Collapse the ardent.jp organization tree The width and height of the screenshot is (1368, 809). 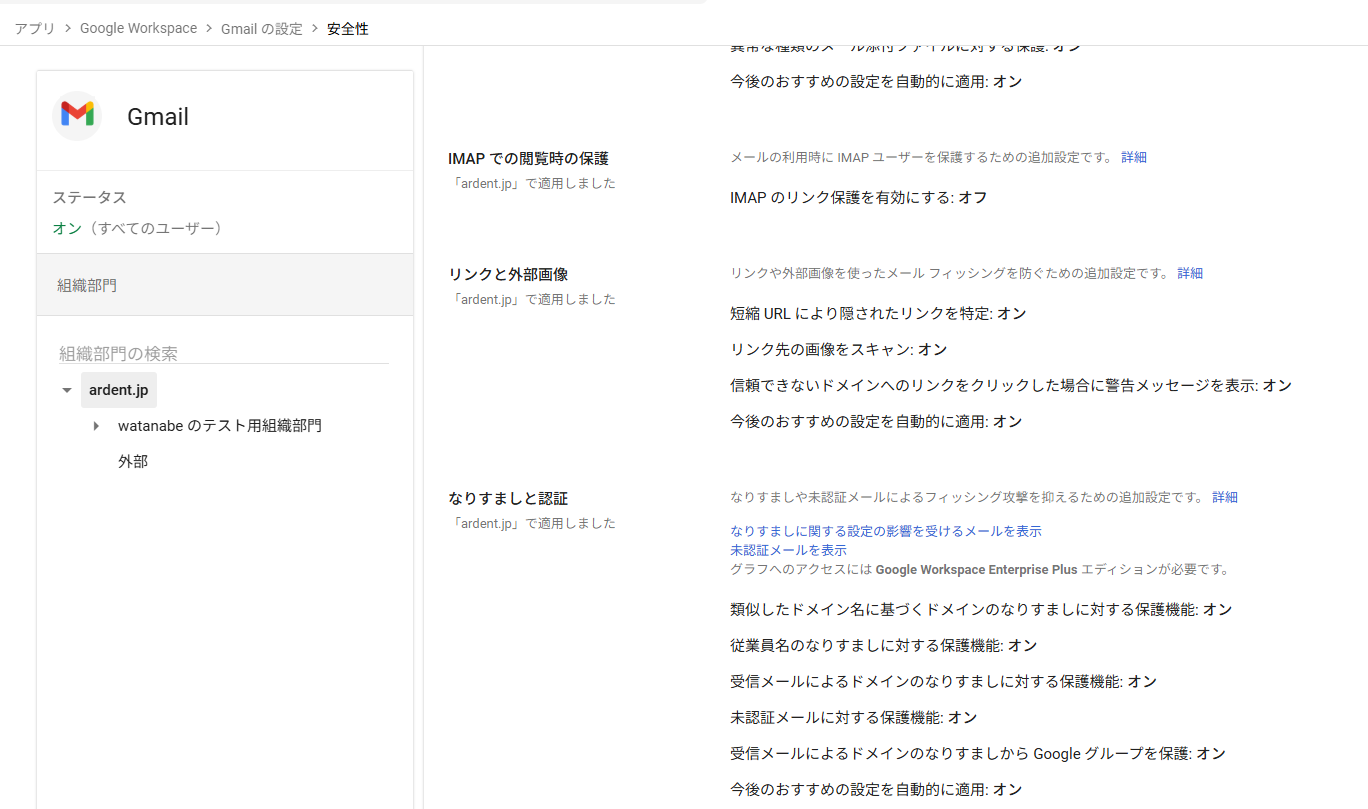pos(67,390)
